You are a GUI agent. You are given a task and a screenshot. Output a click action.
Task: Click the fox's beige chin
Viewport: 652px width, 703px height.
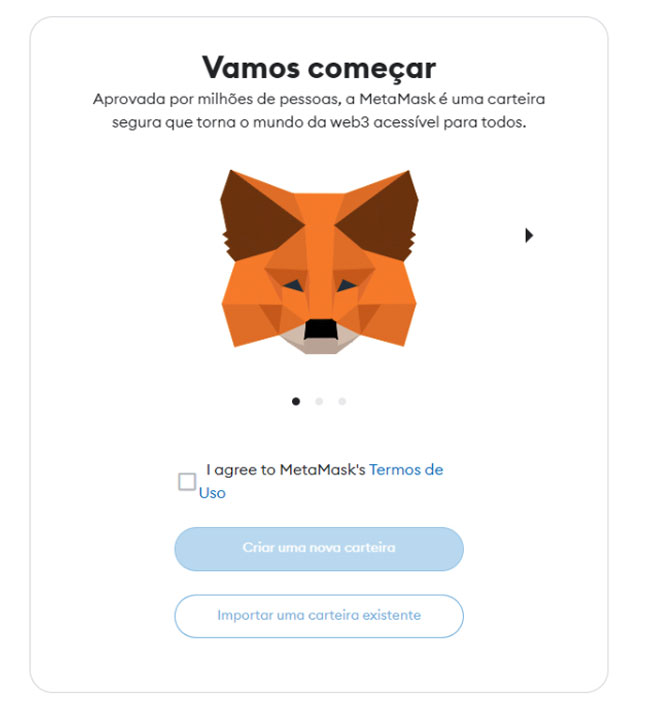[320, 344]
